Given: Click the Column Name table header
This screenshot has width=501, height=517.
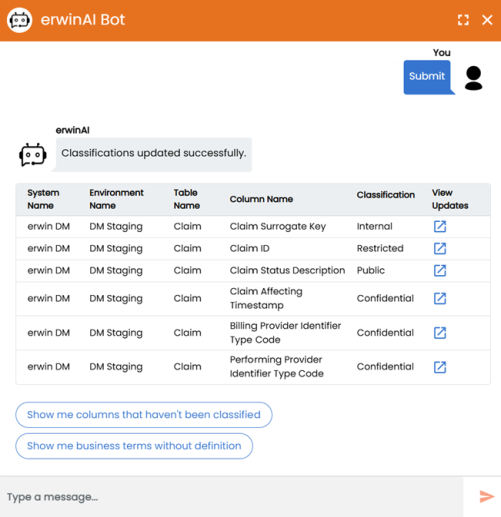Looking at the screenshot, I should 261,199.
